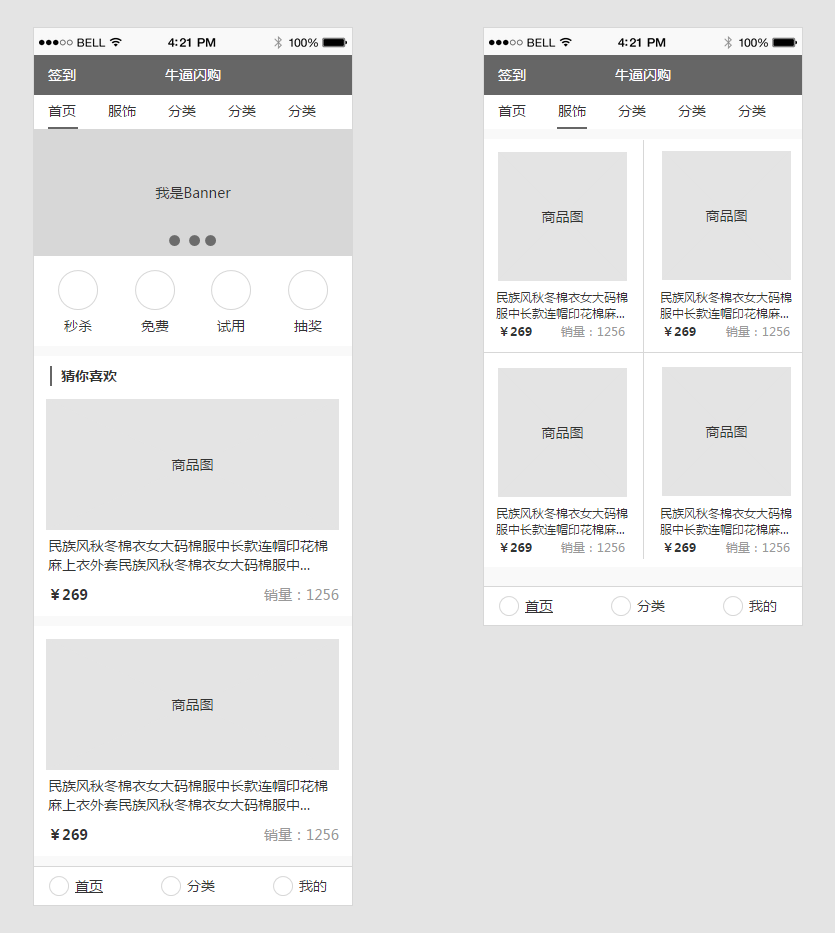Click 牛逼闪购 title in right phone header
Image resolution: width=835 pixels, height=933 pixels.
click(x=643, y=75)
